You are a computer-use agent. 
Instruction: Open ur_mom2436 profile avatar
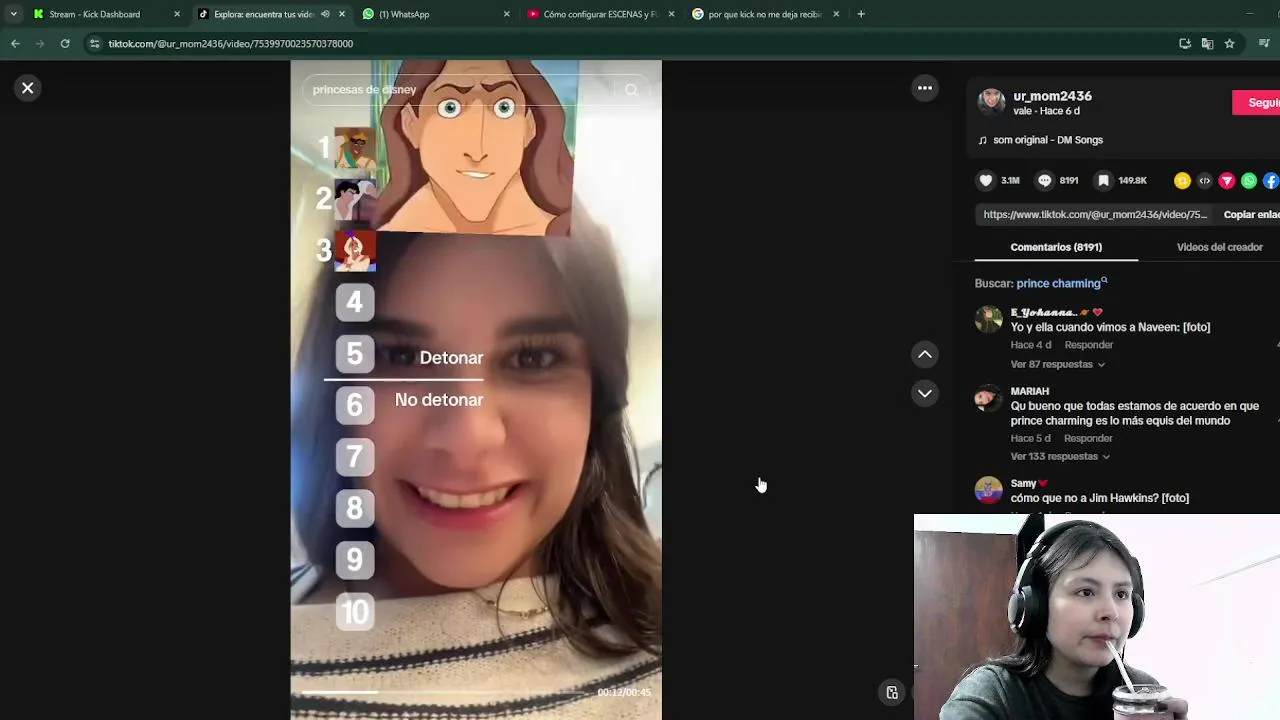coord(991,102)
